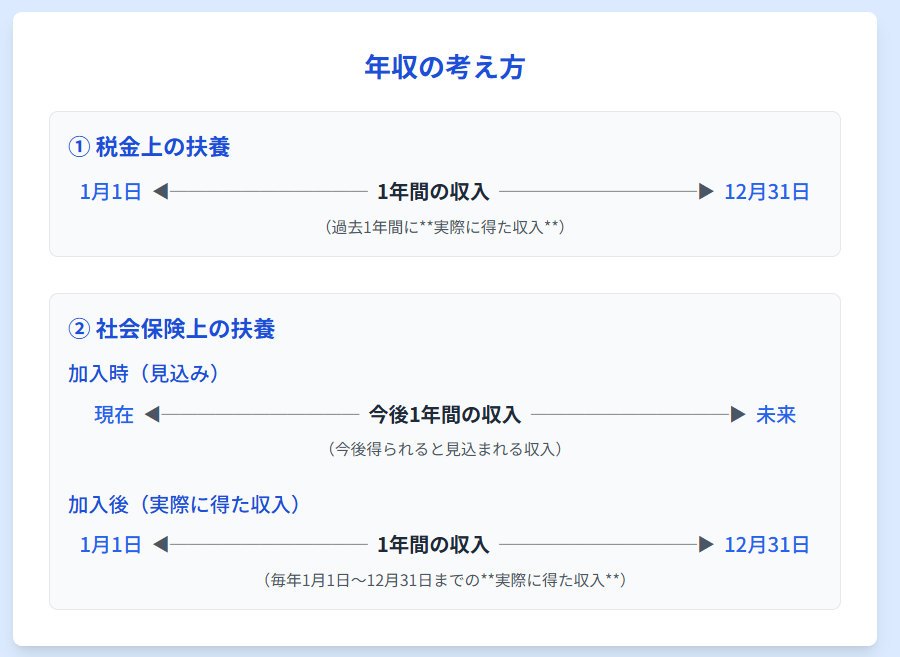The height and width of the screenshot is (657, 900).
Task: Select the ② 社会保険上の扶養 heading
Action: click(171, 328)
